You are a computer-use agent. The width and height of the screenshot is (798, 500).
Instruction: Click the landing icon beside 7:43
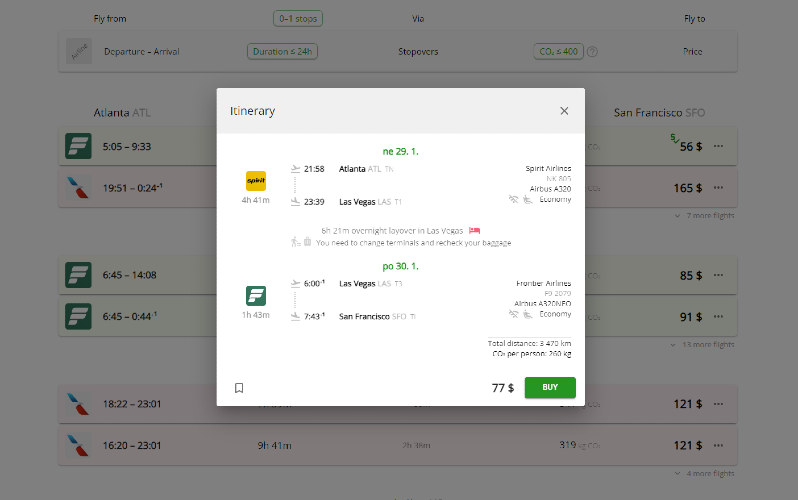pos(295,316)
